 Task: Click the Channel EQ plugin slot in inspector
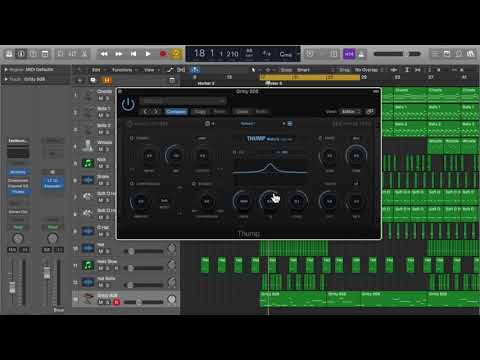[18, 186]
